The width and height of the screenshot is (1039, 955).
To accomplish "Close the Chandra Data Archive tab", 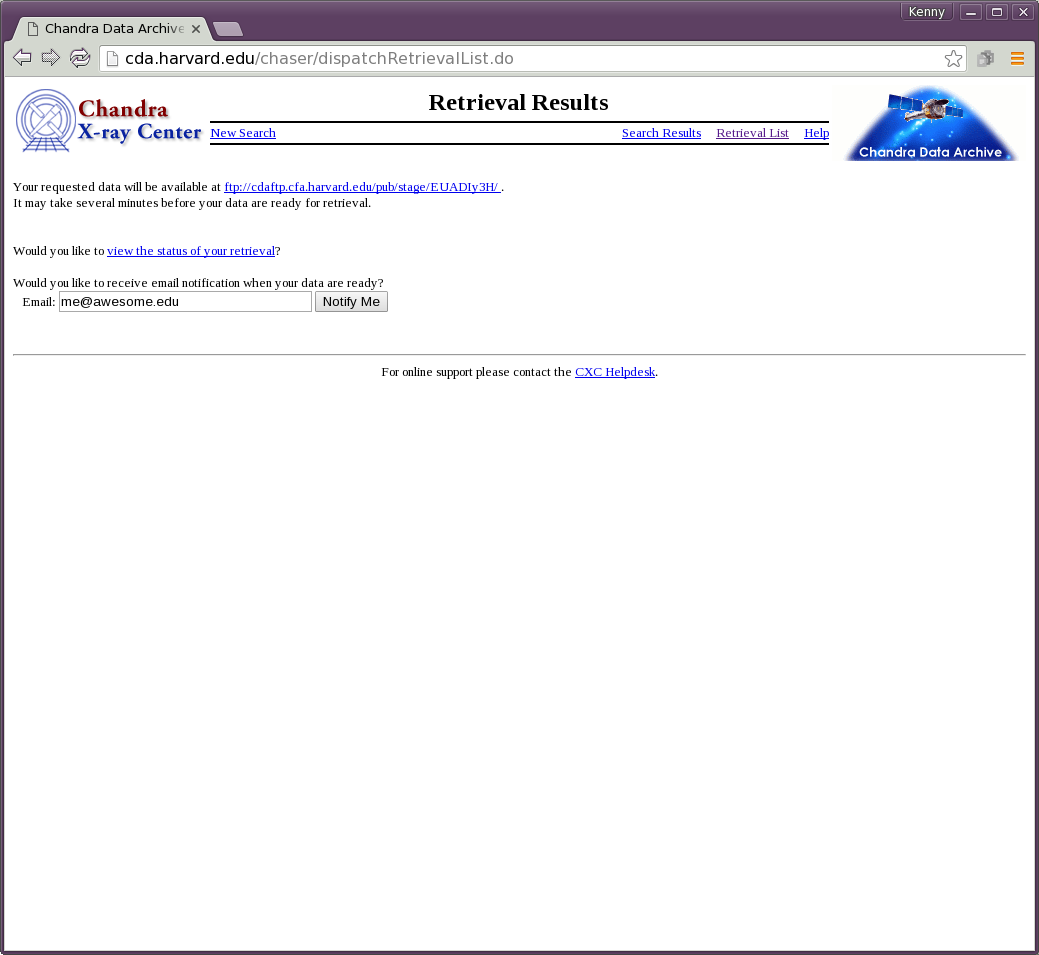I will pyautogui.click(x=196, y=29).
